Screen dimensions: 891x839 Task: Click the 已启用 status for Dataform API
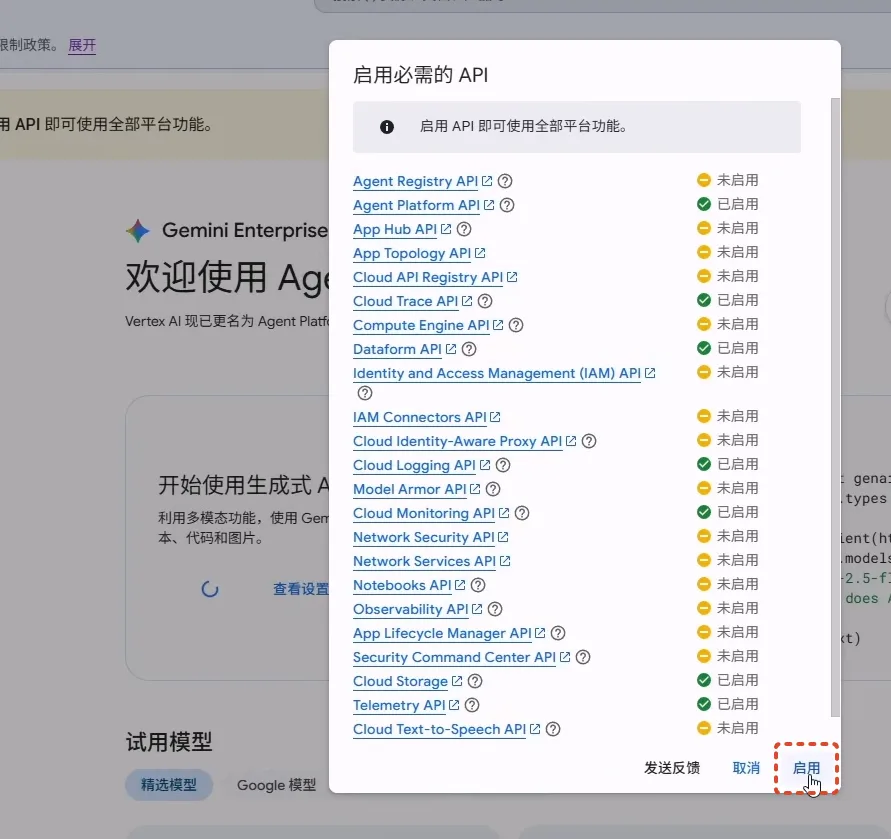(x=728, y=348)
